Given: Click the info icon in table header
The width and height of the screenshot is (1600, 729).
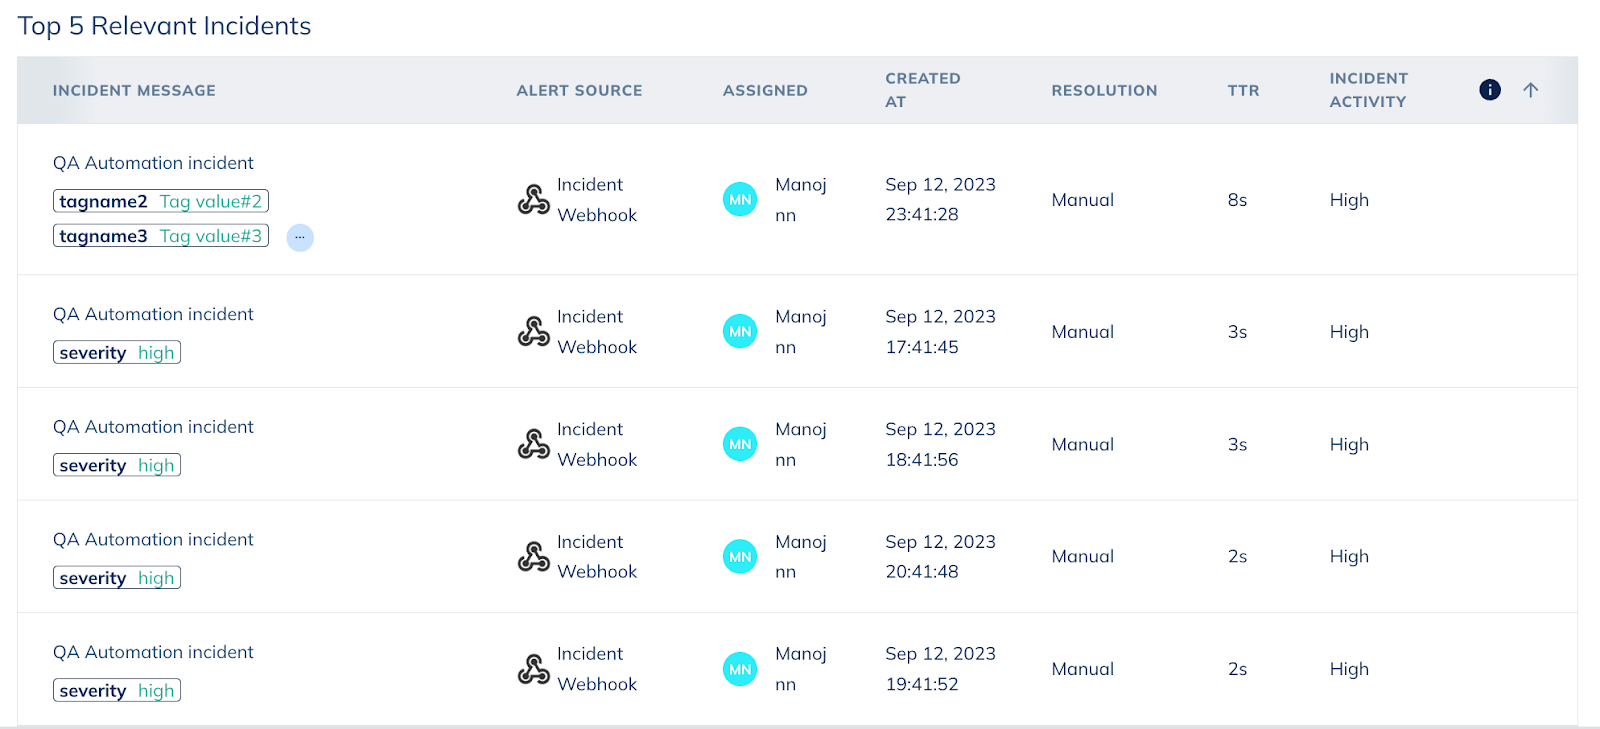Looking at the screenshot, I should tap(1489, 90).
